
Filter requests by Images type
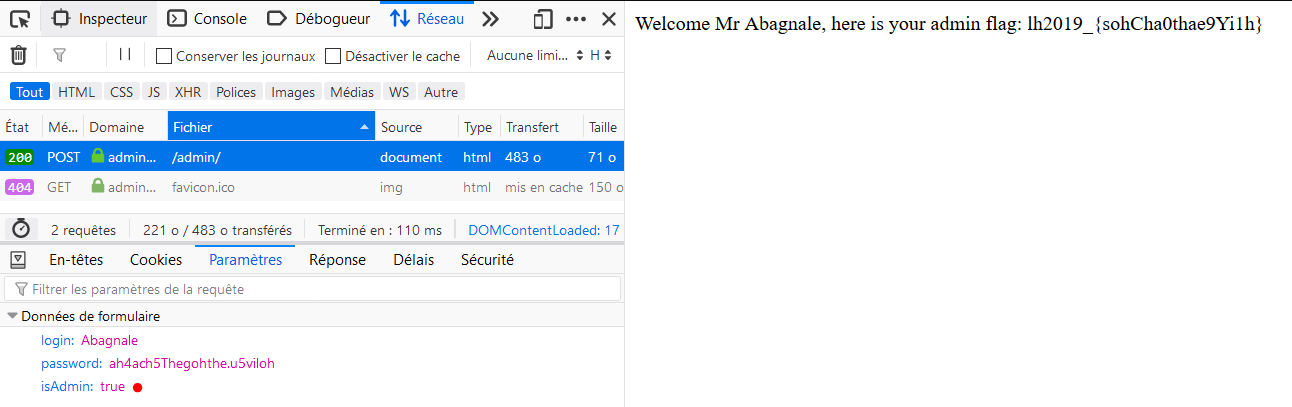(293, 92)
